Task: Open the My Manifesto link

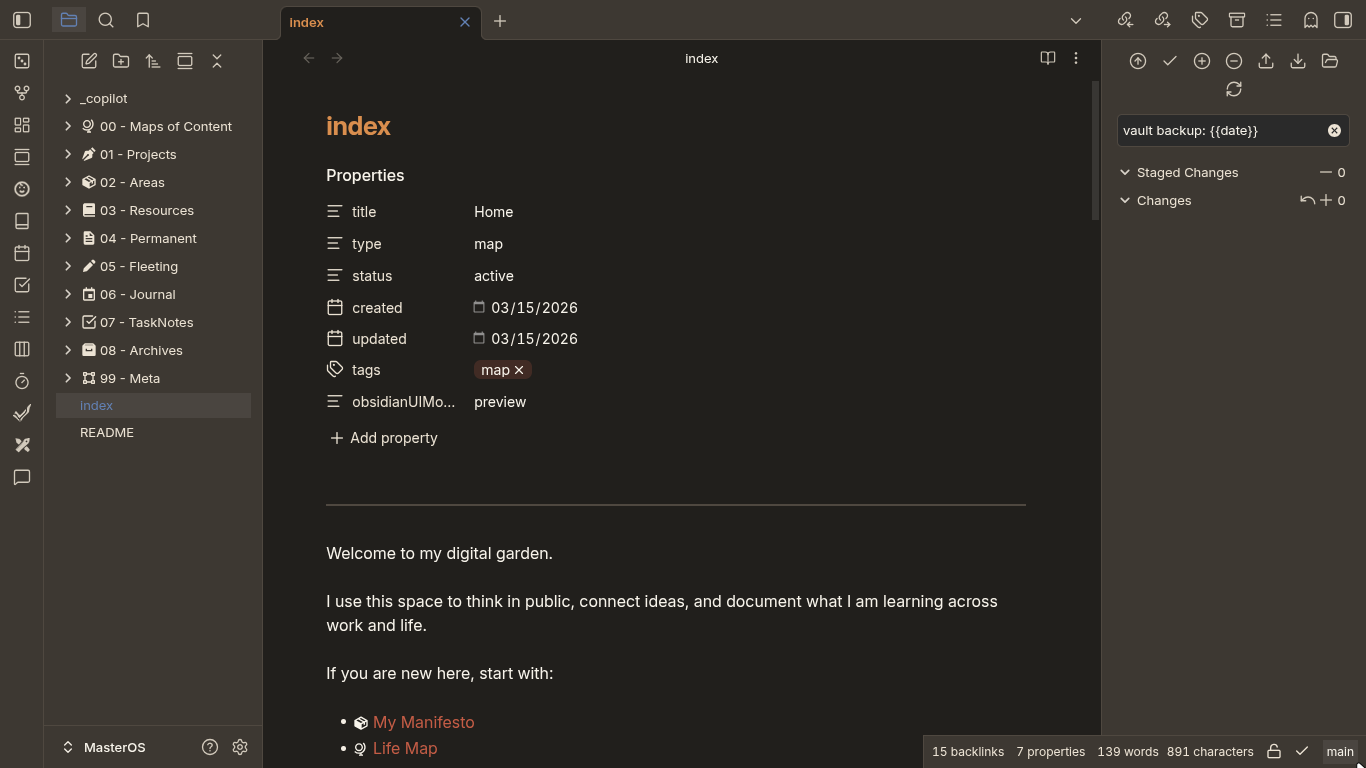Action: coord(423,722)
